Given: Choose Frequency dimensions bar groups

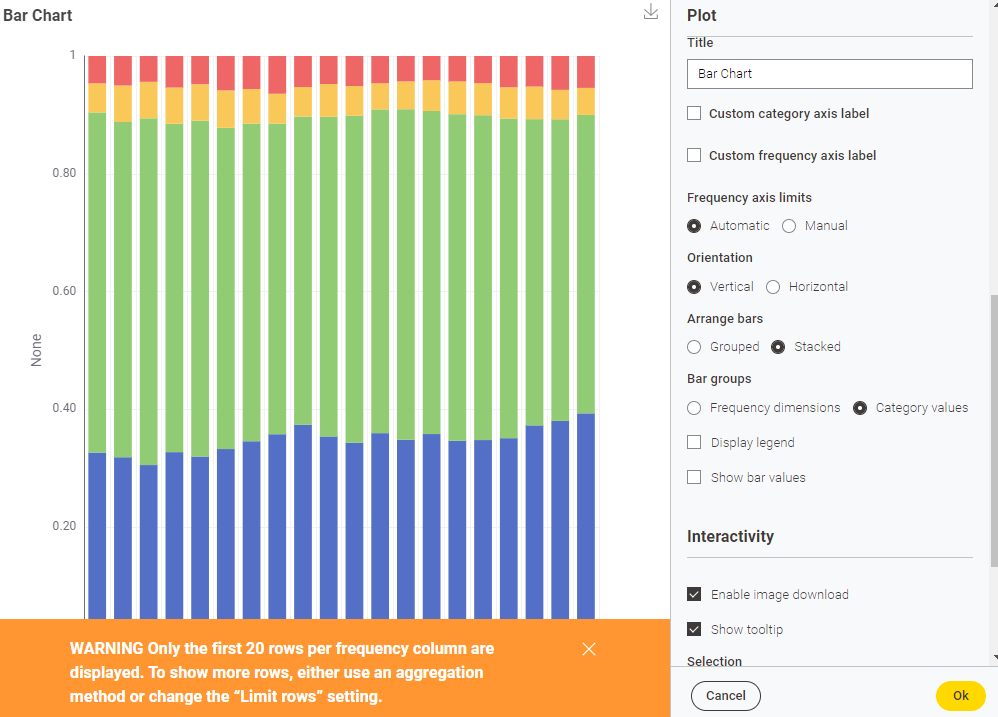Looking at the screenshot, I should click(x=694, y=408).
